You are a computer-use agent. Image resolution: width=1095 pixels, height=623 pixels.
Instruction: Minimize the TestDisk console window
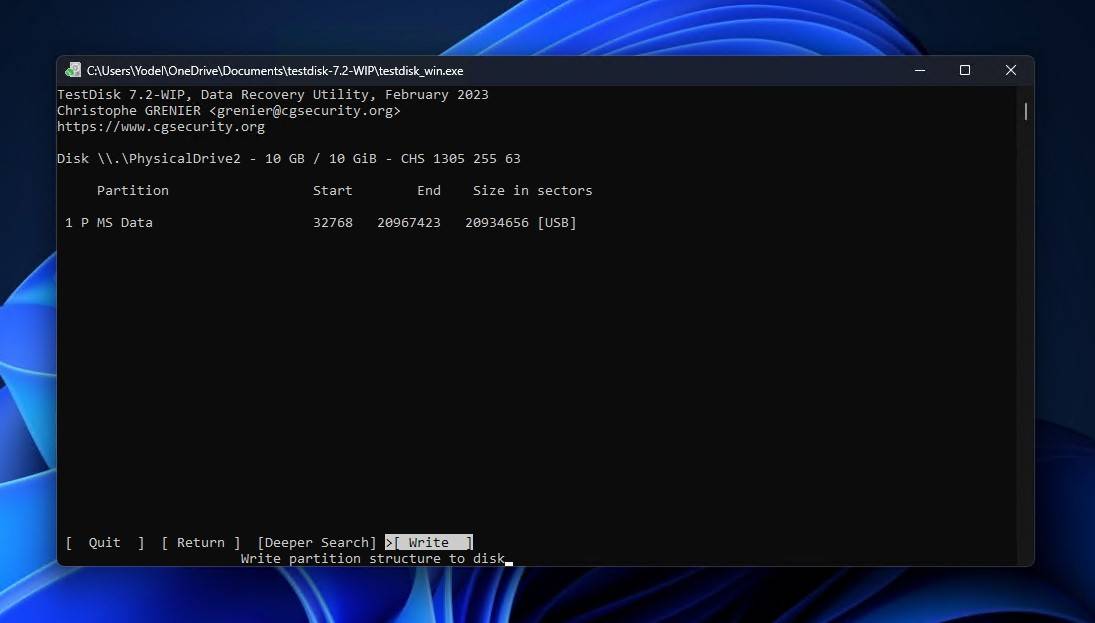[920, 71]
